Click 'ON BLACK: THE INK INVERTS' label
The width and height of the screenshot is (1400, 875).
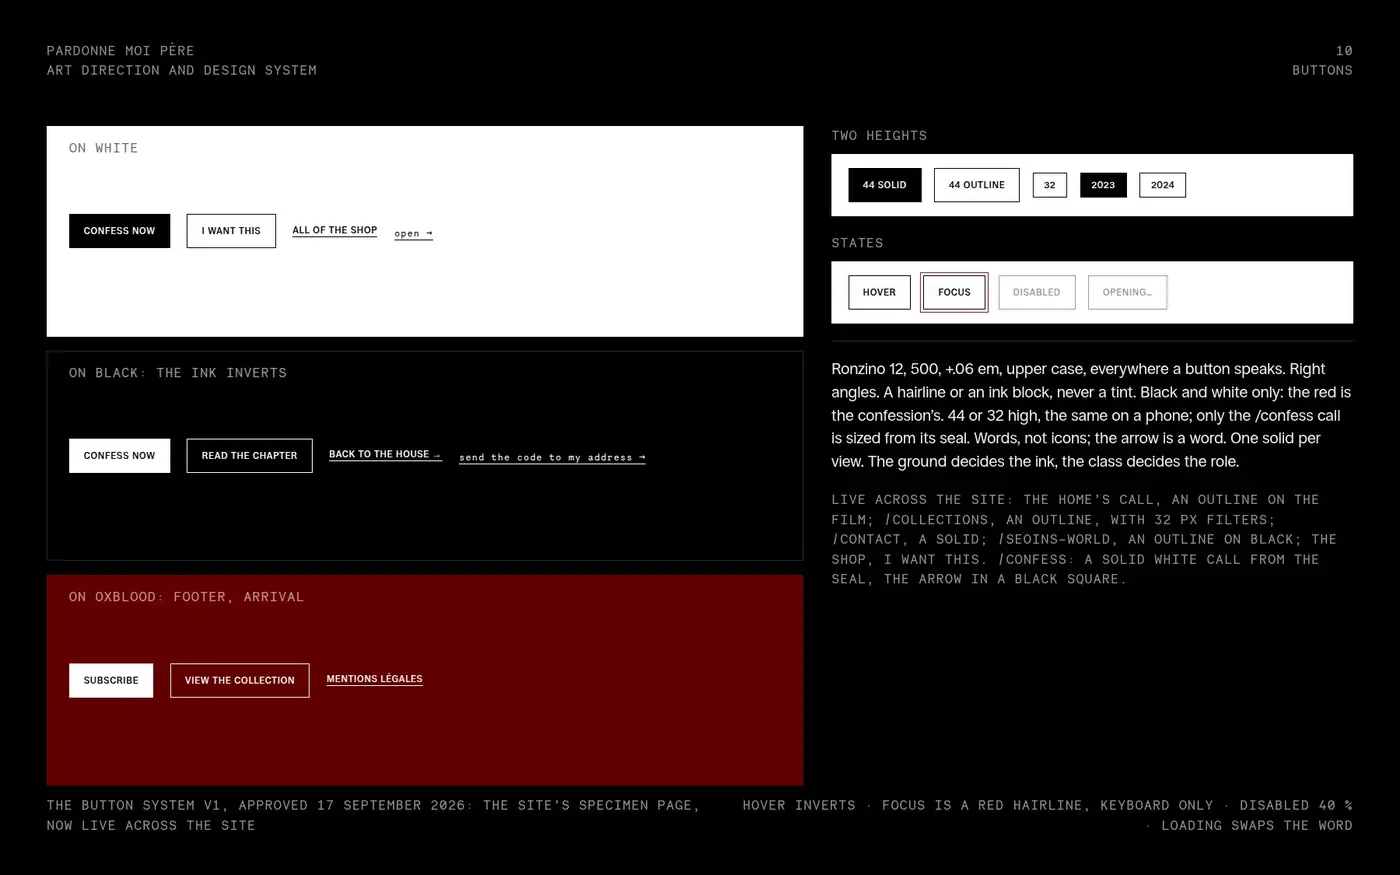(x=178, y=373)
